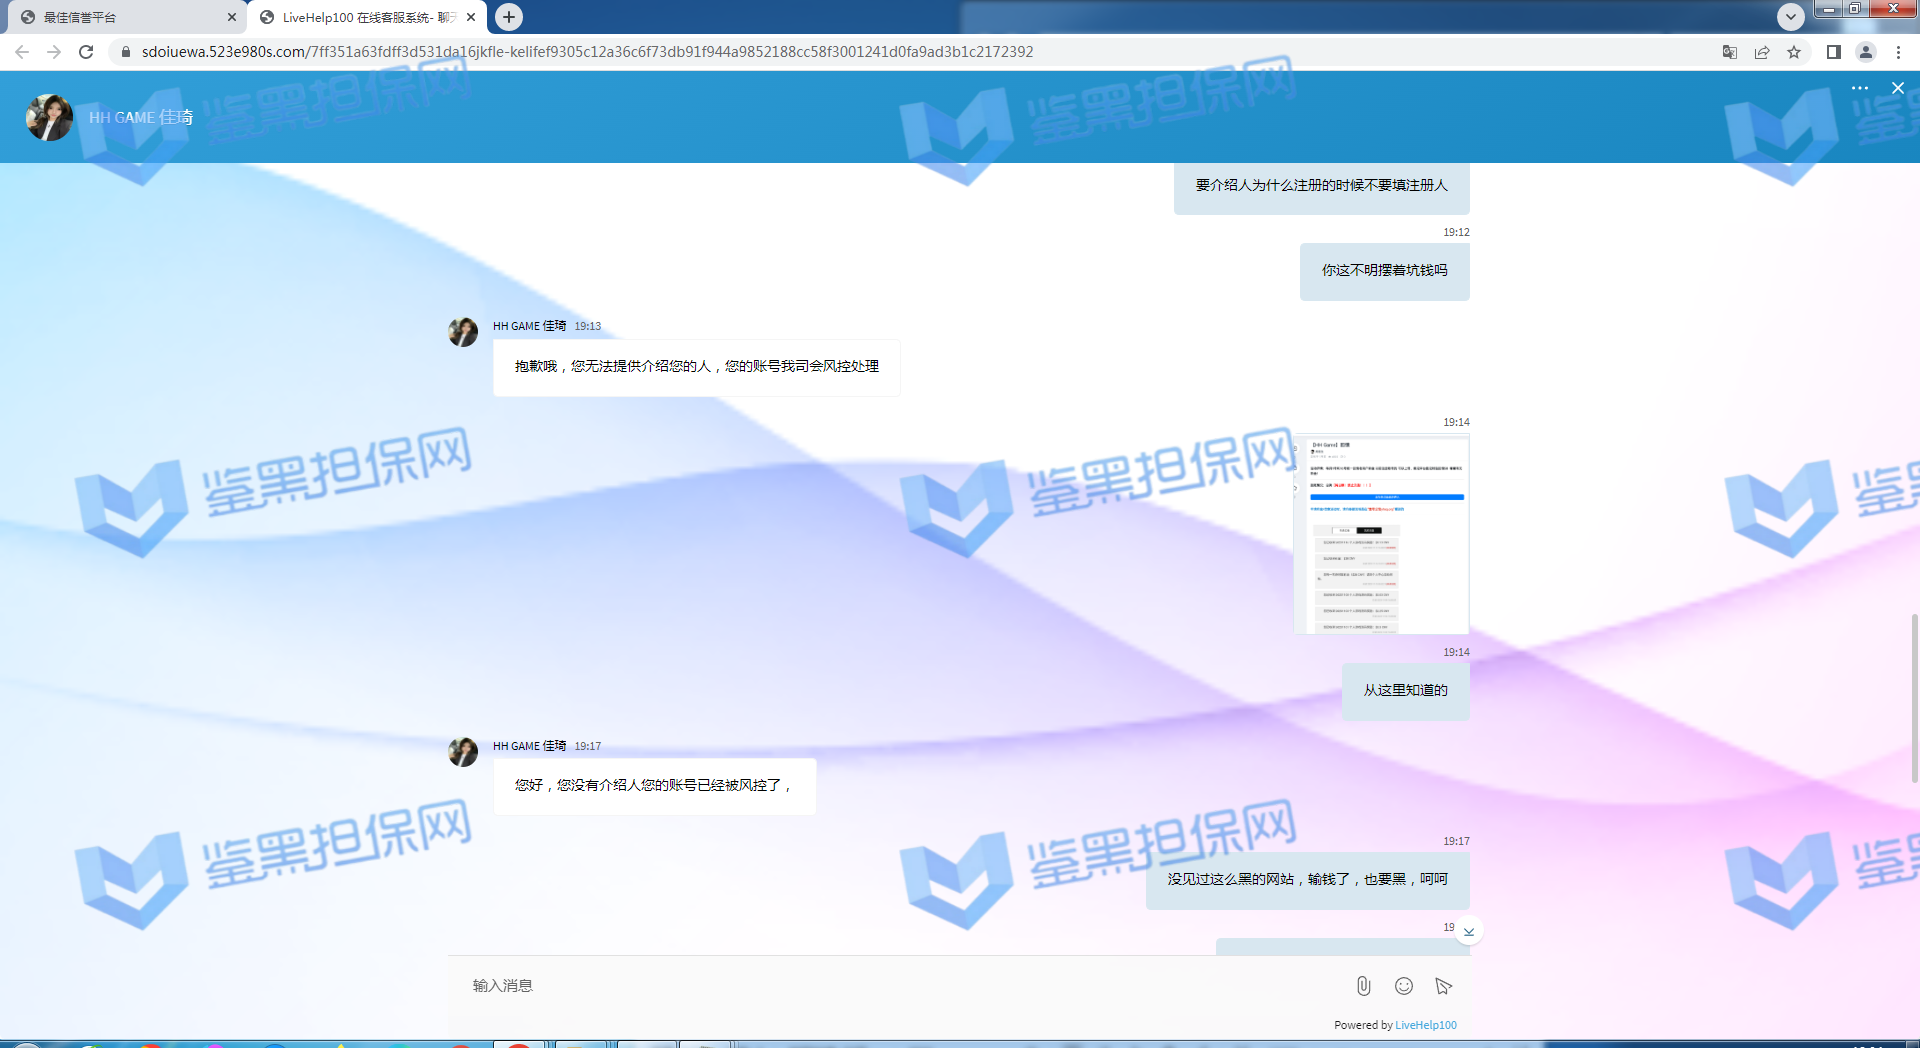Open the browser profile avatar
The width and height of the screenshot is (1920, 1048).
(x=1865, y=52)
